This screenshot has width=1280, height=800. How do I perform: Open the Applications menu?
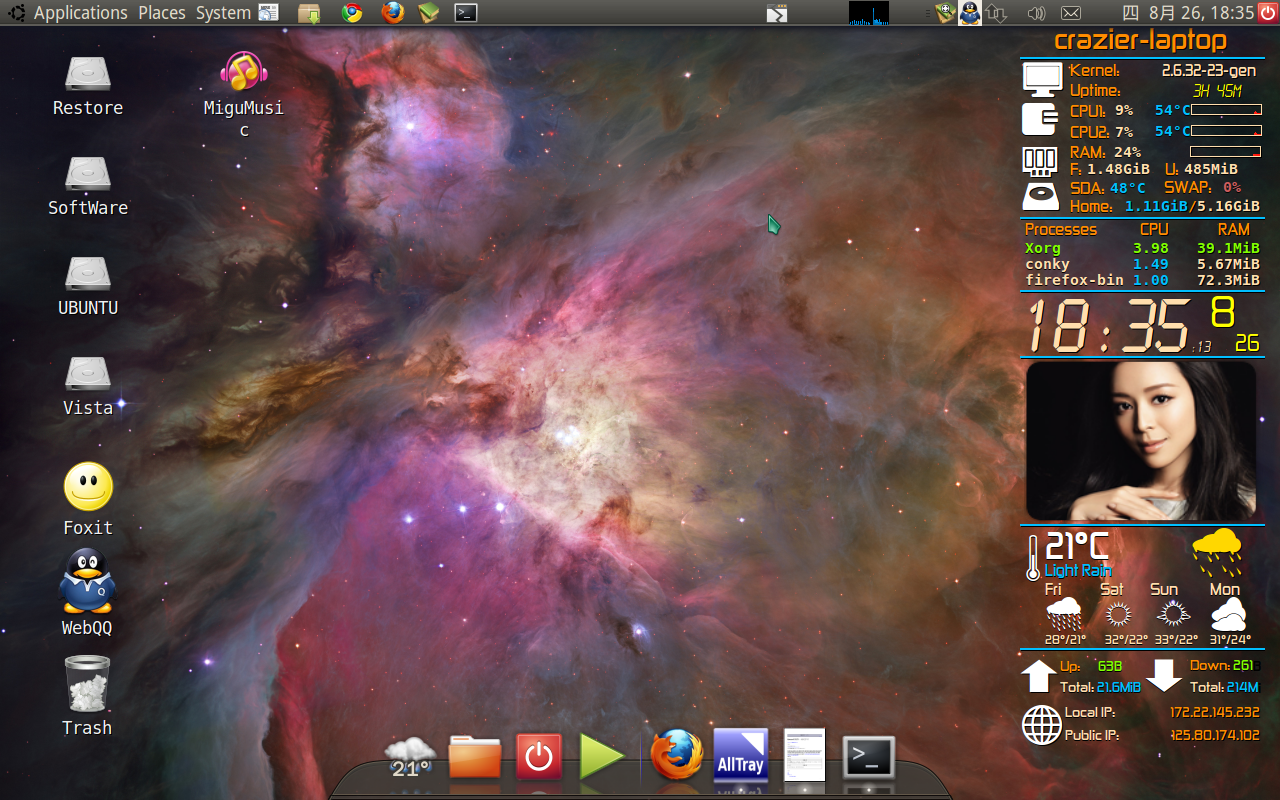pos(80,13)
